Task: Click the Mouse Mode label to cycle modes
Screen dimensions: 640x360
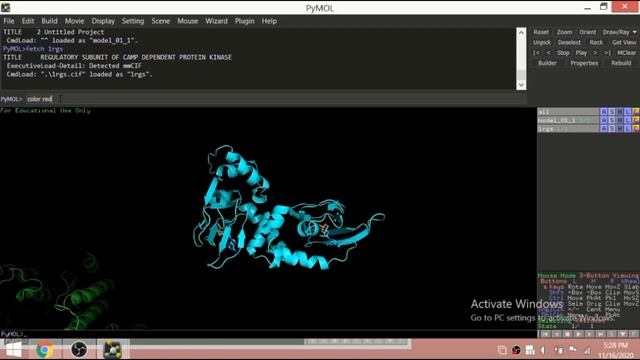Action: (x=557, y=276)
